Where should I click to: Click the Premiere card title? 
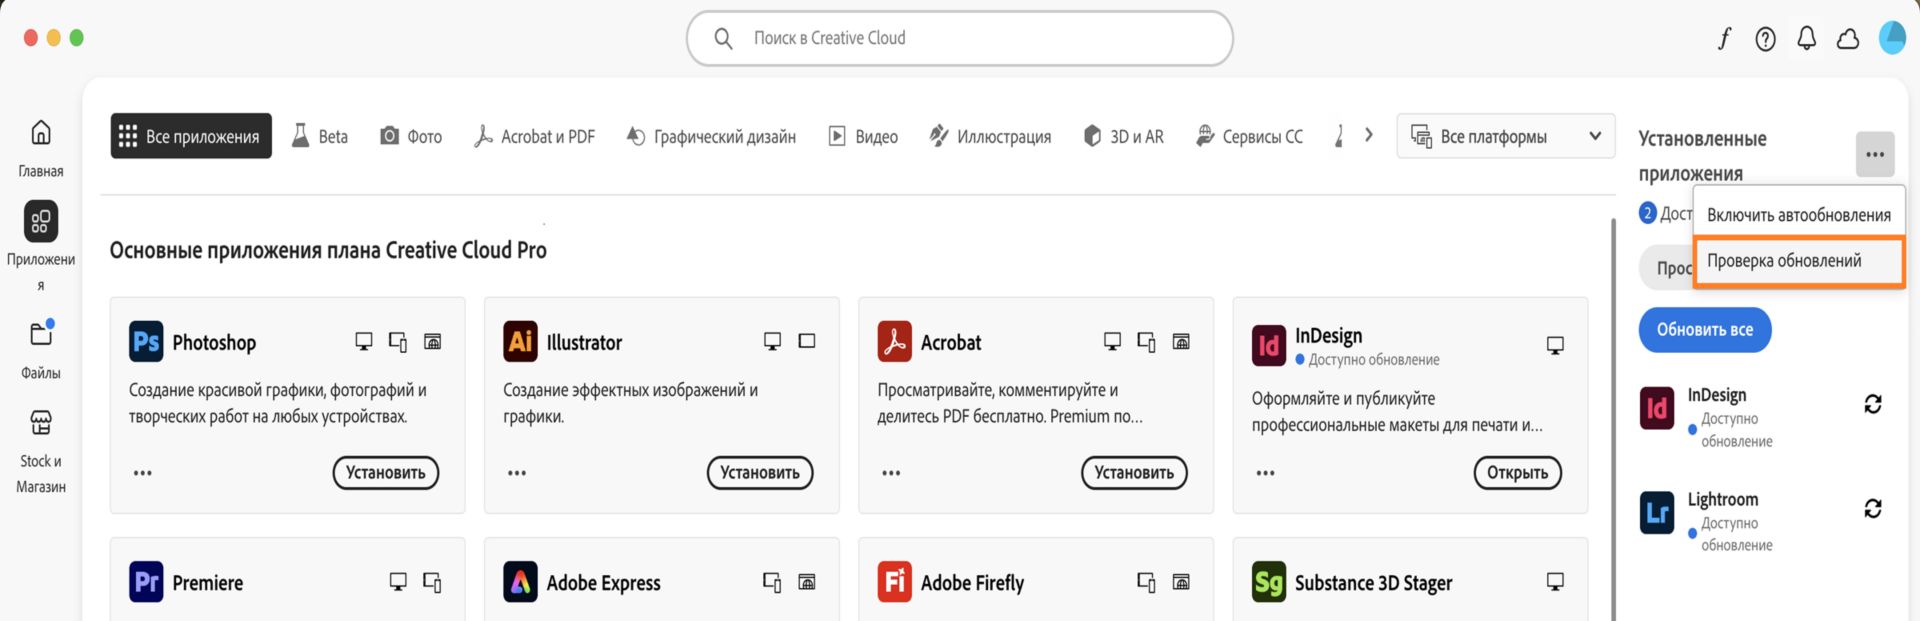pyautogui.click(x=208, y=583)
